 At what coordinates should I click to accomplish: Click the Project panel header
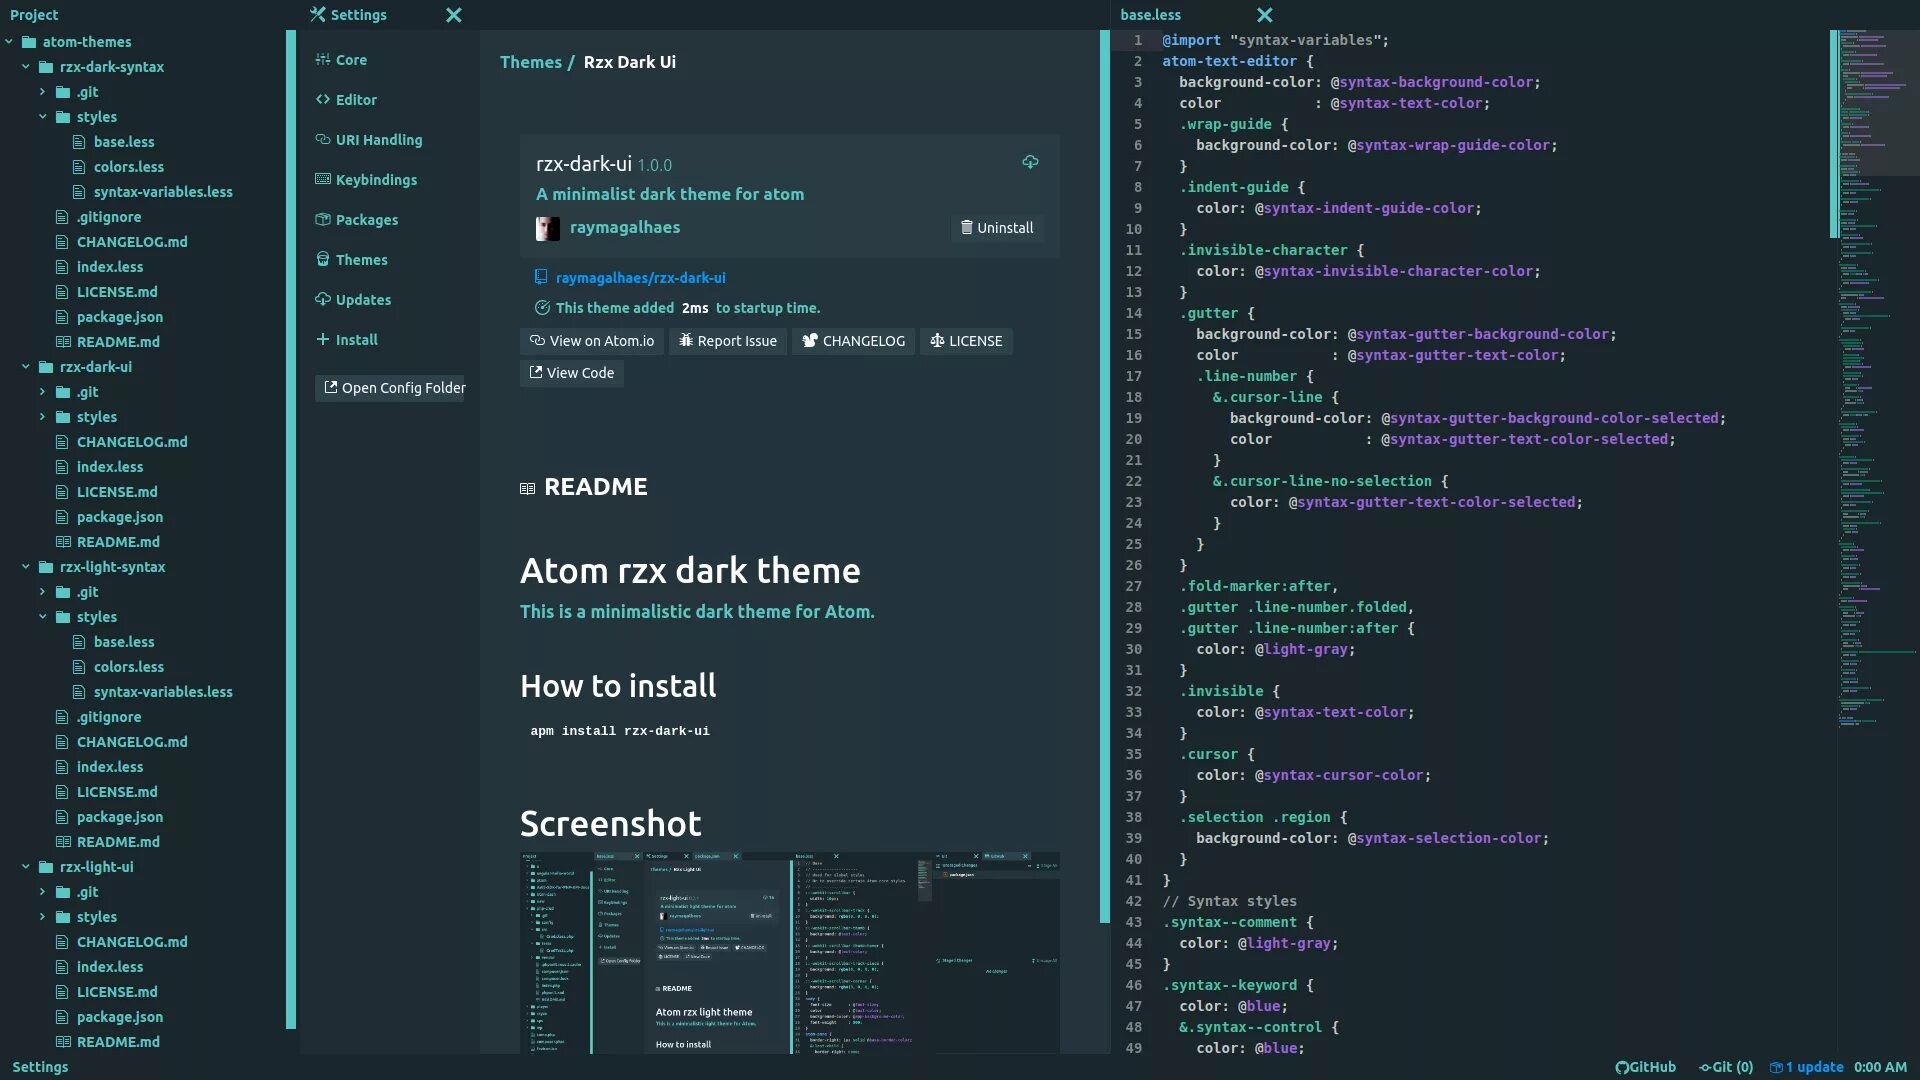coord(34,15)
